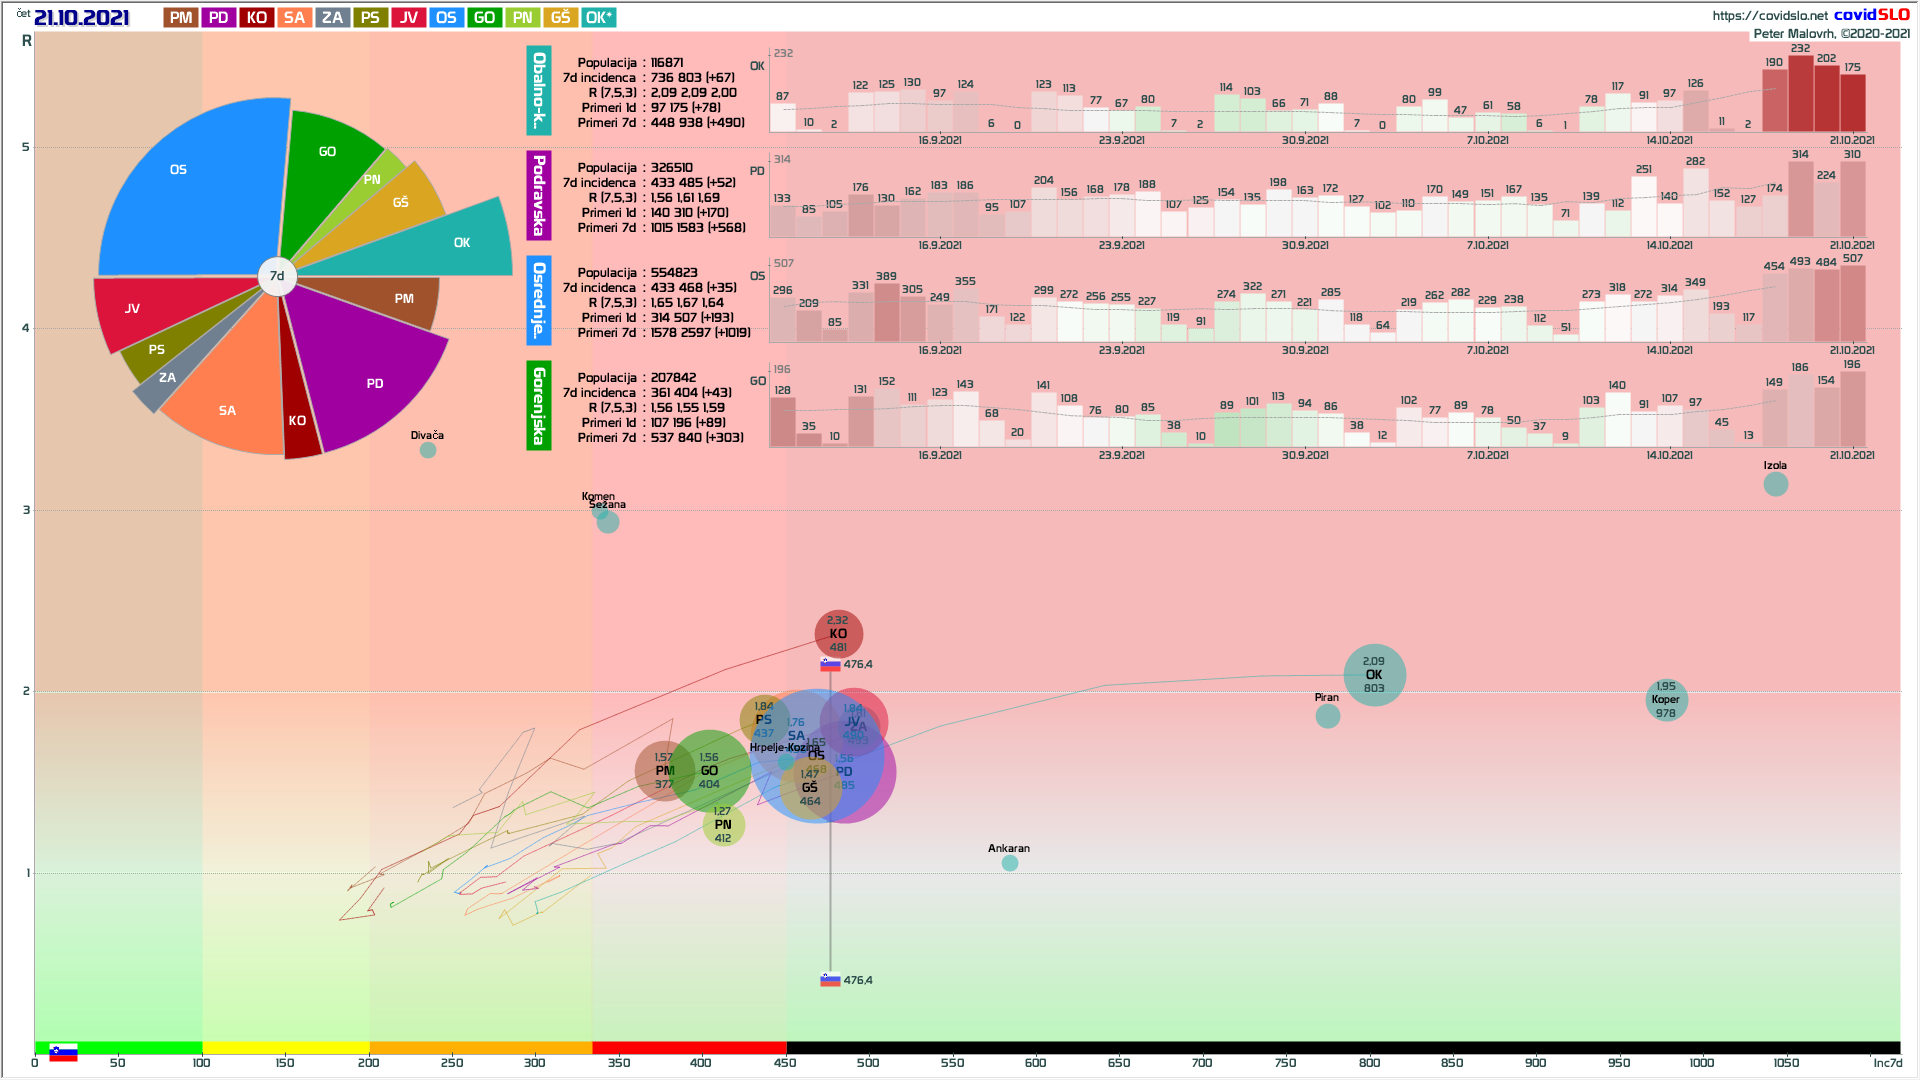Toggle the PM region button
1920x1080 pixels.
(181, 17)
